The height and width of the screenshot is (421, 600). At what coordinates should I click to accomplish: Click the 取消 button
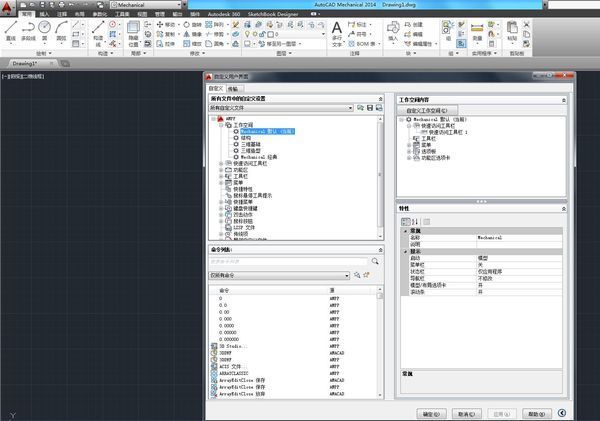[466, 414]
